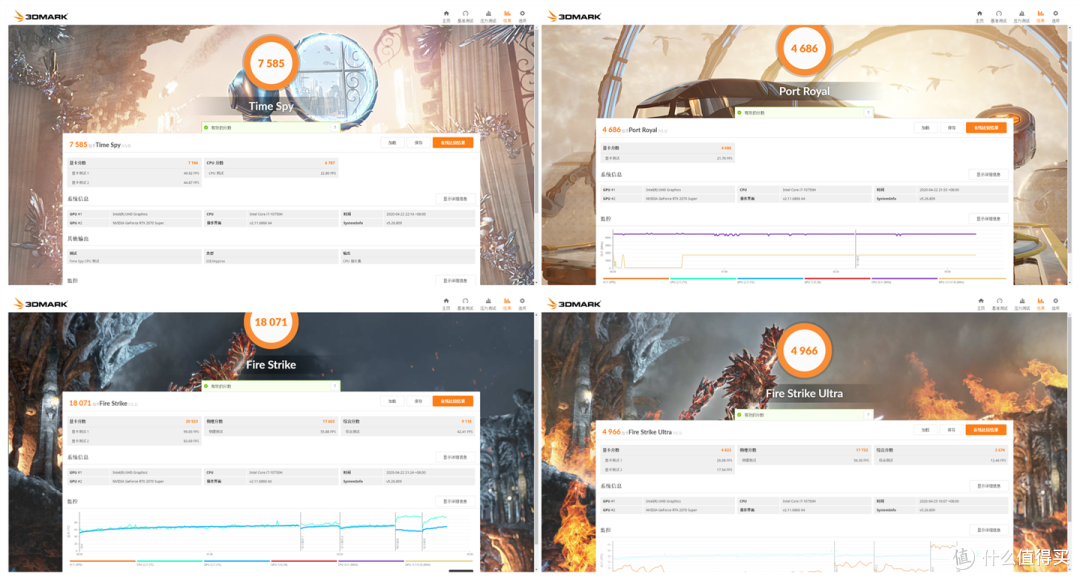Show monitoring details in Time Spy window
This screenshot has height=580, width=1080.
[455, 280]
